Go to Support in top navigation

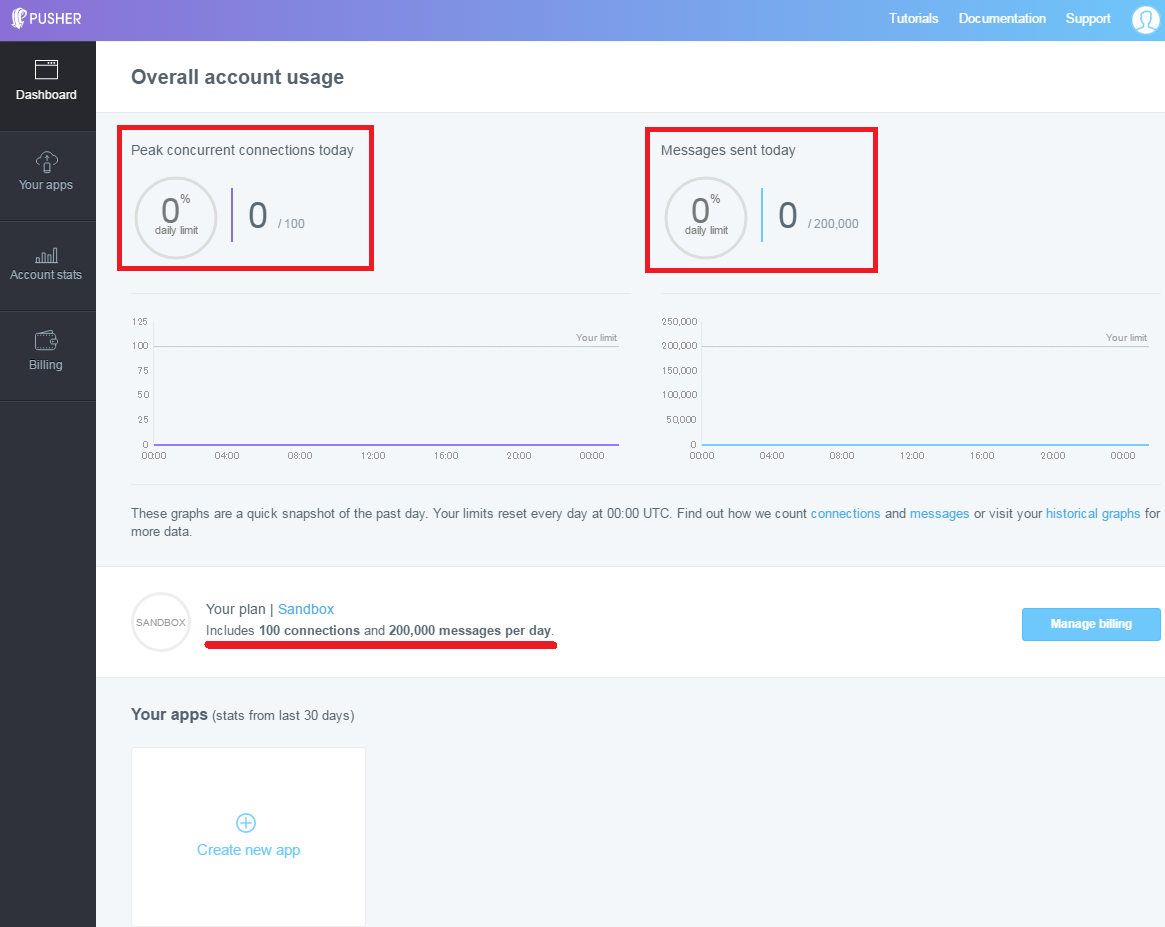click(x=1088, y=19)
